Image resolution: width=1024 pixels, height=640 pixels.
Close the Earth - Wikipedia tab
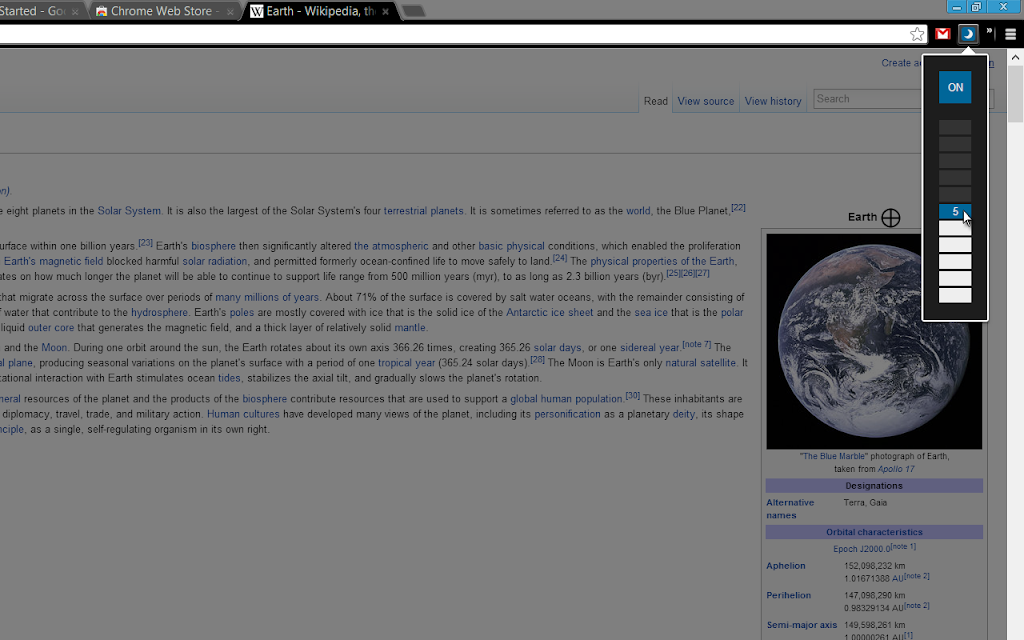click(385, 12)
